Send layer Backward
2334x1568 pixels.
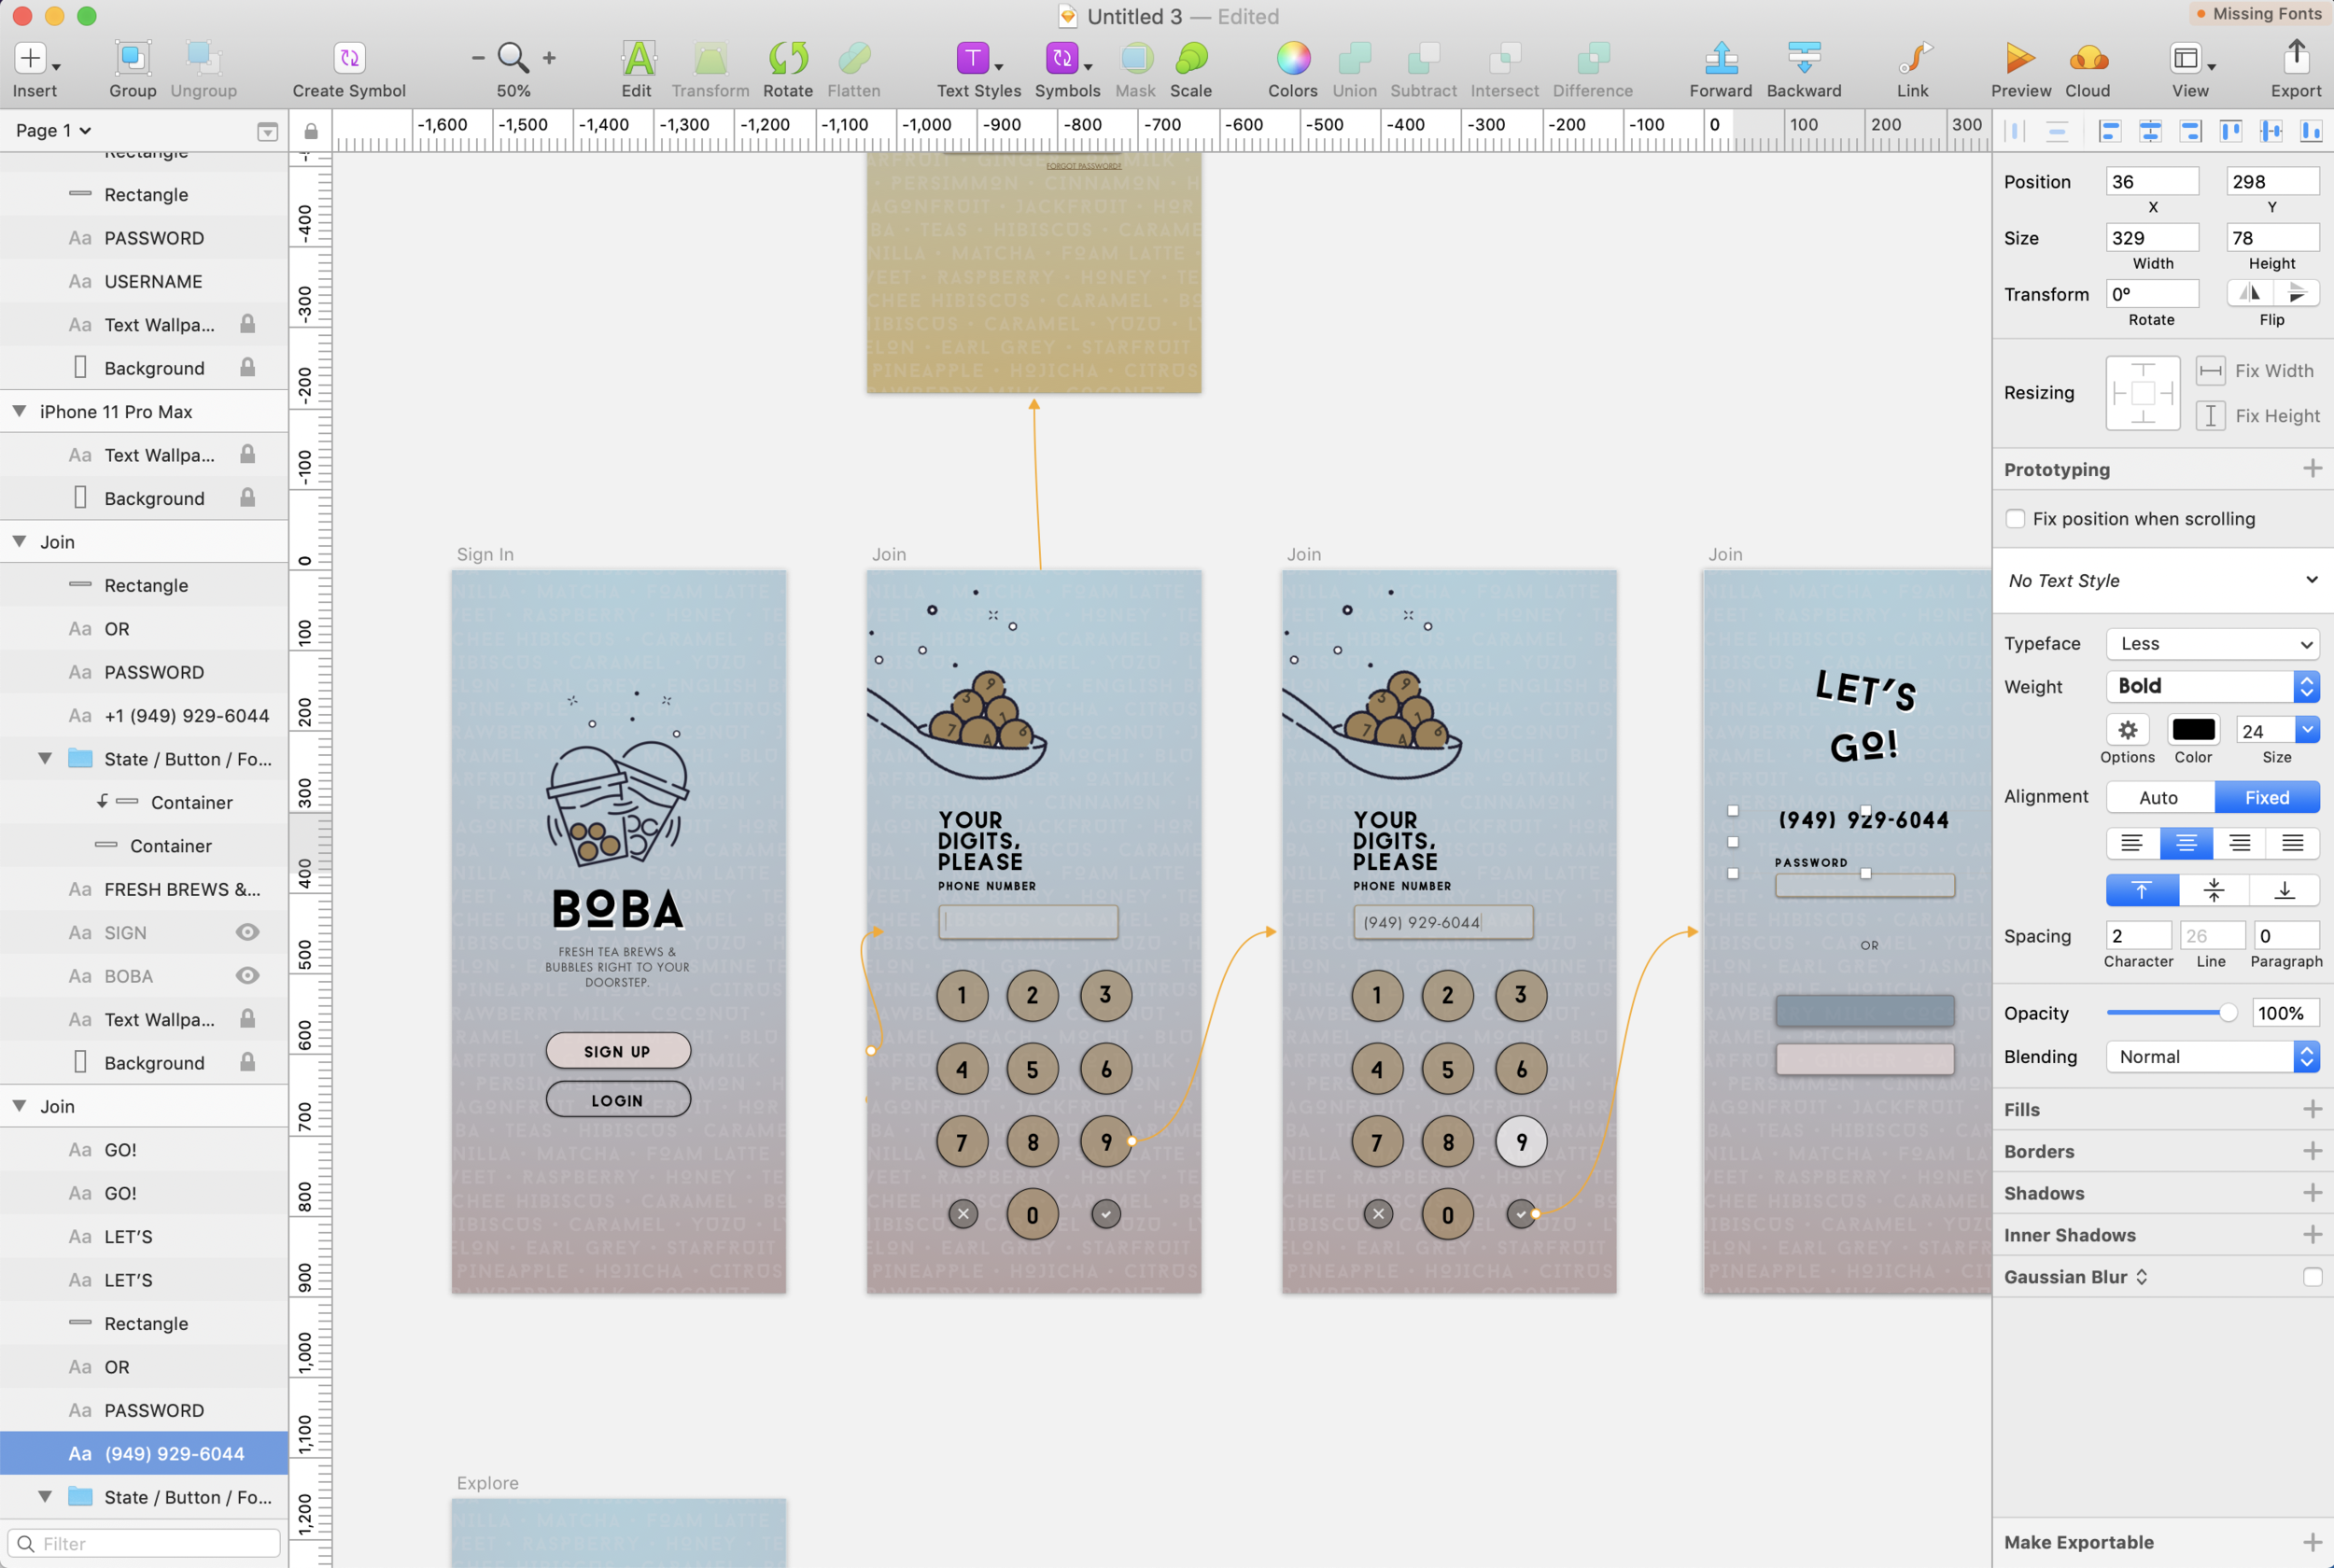[x=1804, y=58]
